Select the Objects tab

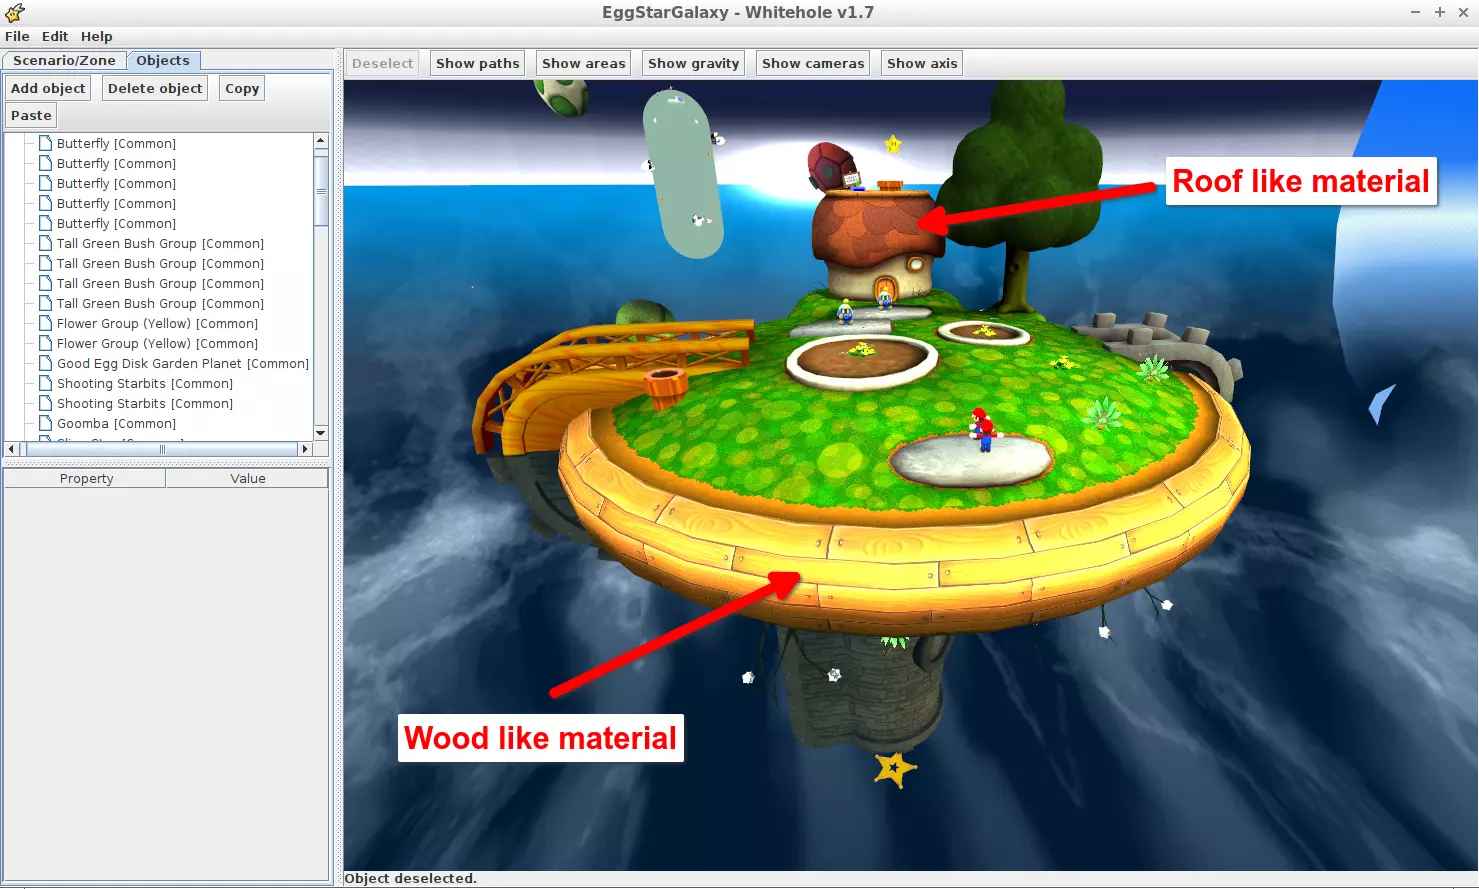[x=163, y=60]
